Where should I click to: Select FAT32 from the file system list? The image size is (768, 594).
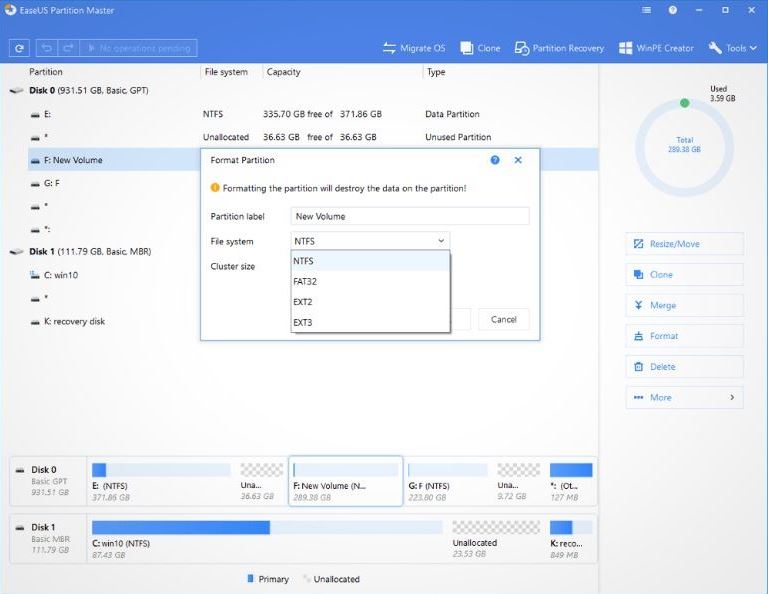(370, 281)
